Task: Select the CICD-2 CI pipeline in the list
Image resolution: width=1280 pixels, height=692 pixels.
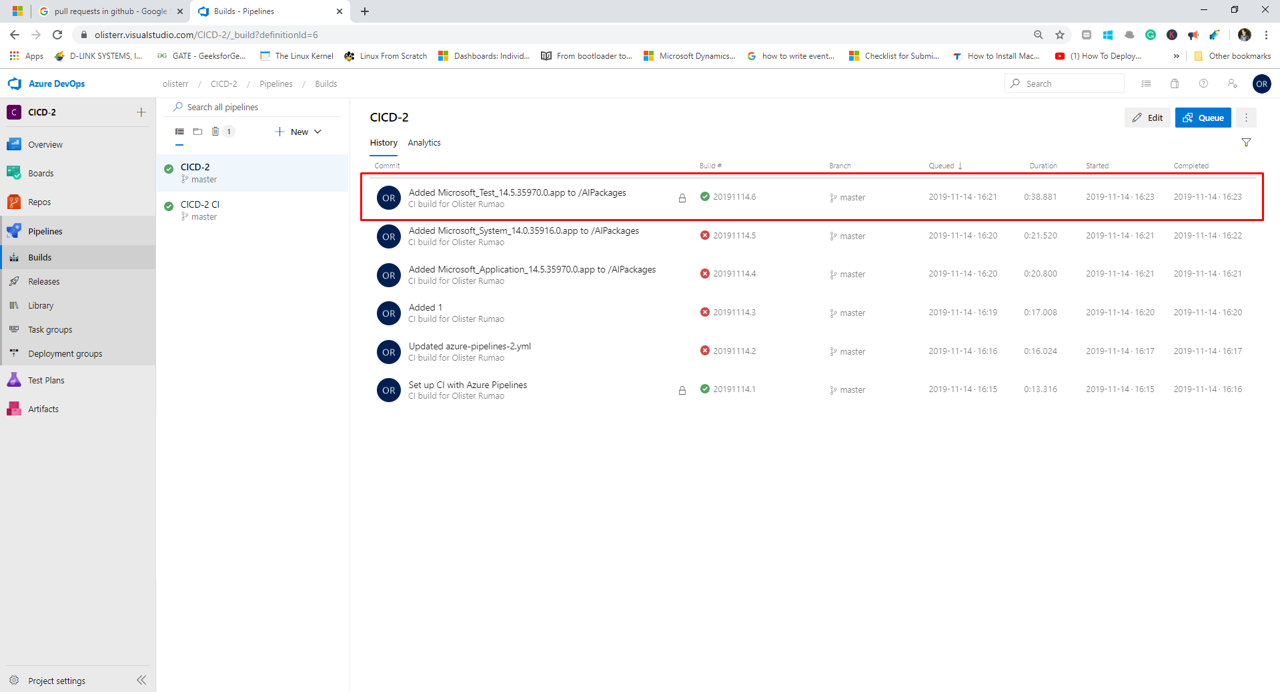Action: [253, 210]
